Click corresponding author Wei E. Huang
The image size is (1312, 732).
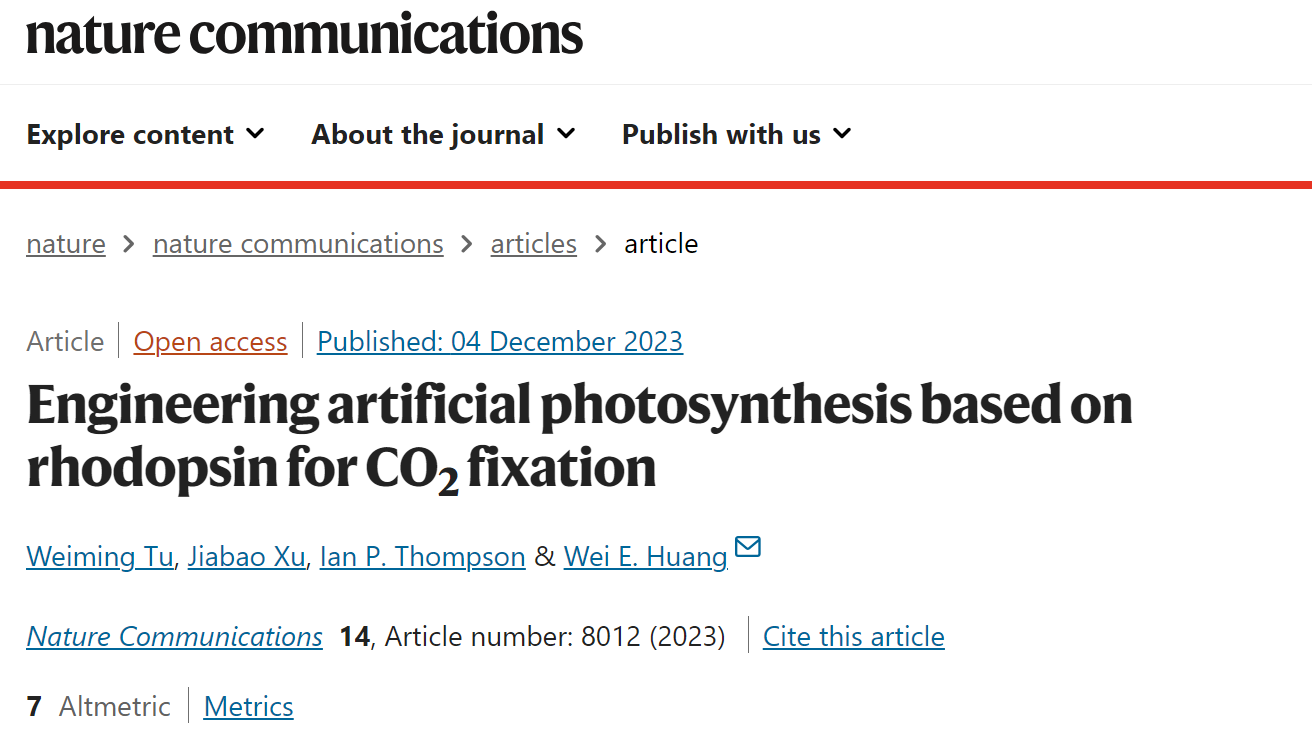click(646, 556)
